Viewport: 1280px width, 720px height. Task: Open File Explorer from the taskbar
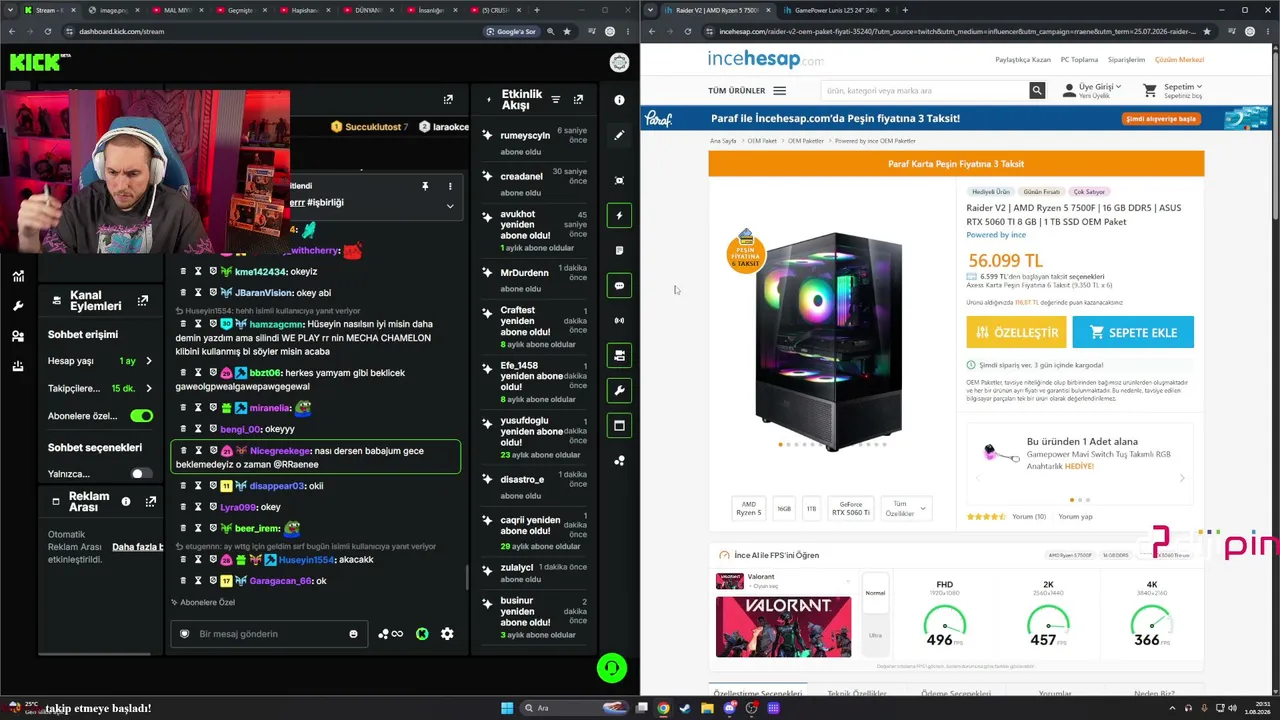(707, 708)
